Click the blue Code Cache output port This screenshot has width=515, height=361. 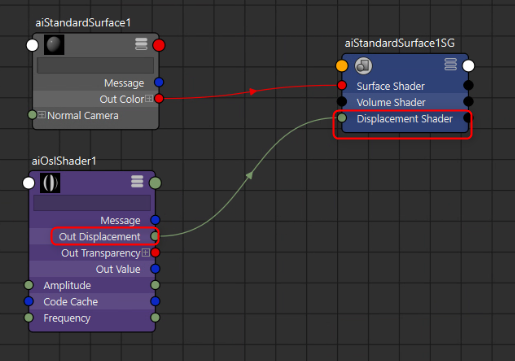point(155,301)
